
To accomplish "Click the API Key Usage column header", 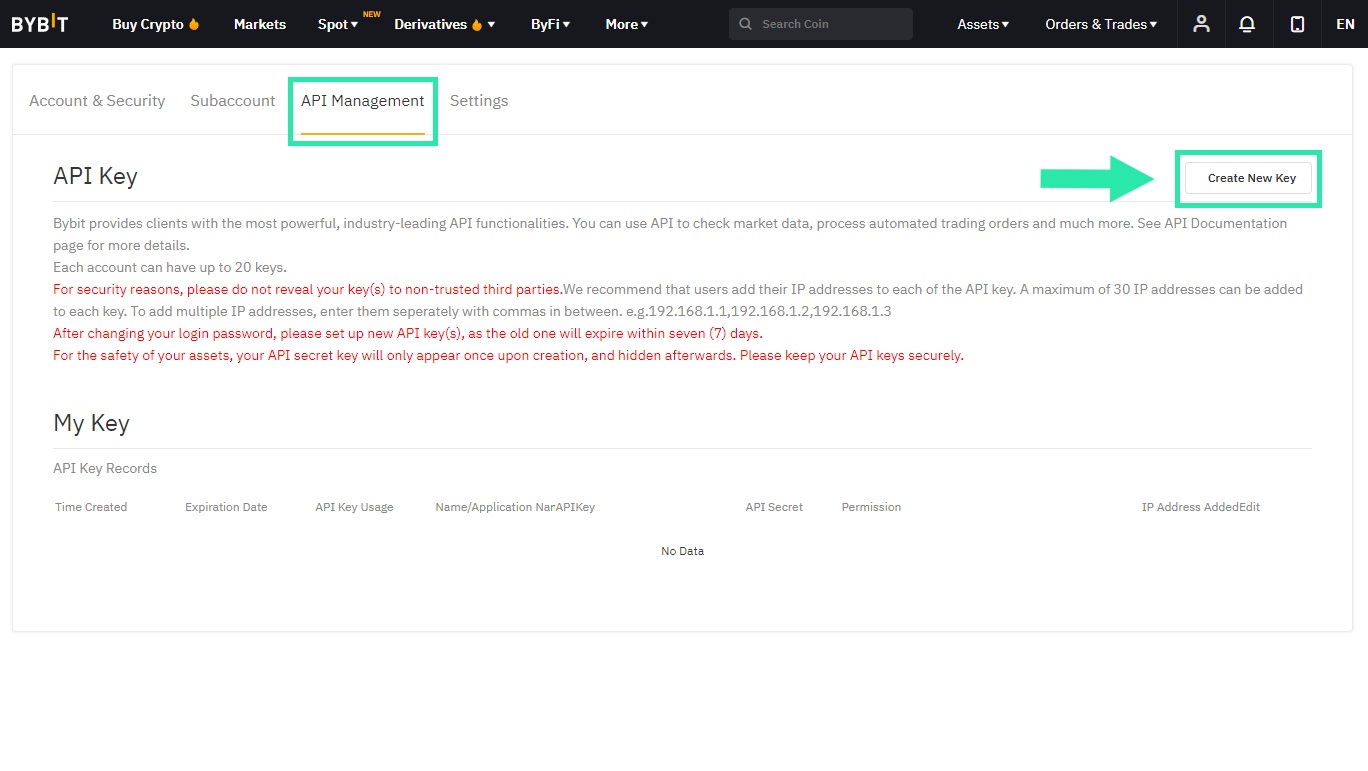I will tap(354, 507).
